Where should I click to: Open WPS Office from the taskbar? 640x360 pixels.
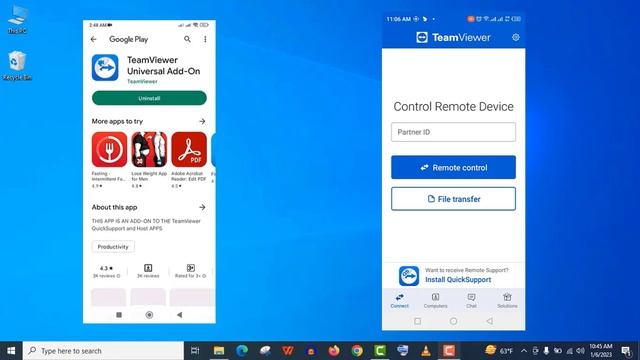(288, 351)
